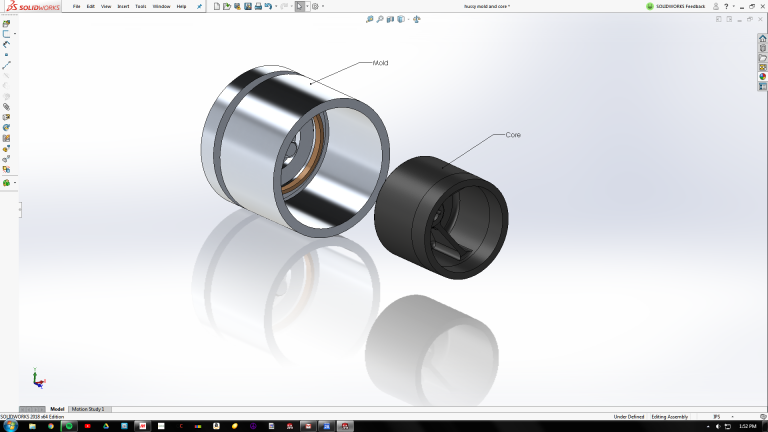Open the View menu
Image resolution: width=768 pixels, height=432 pixels.
pos(106,6)
